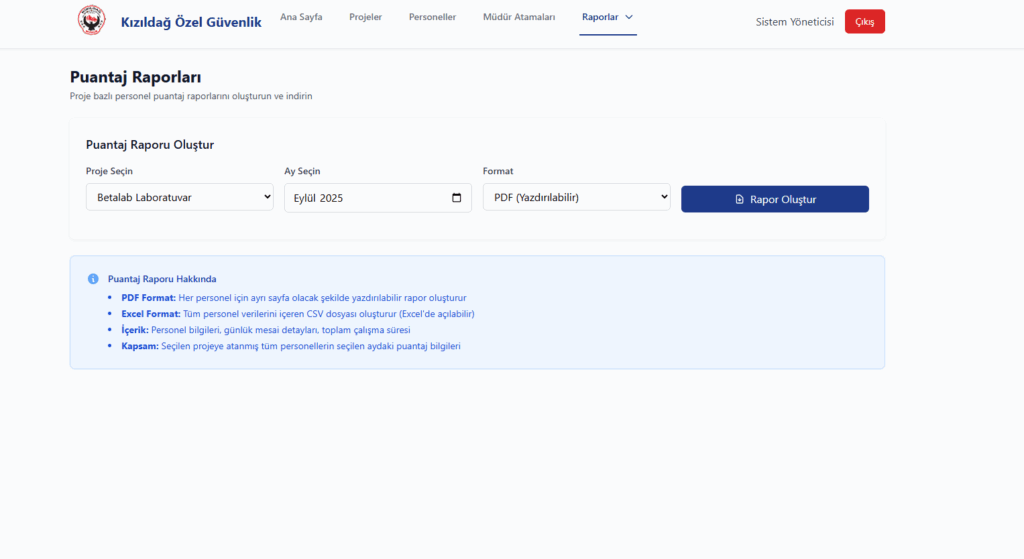Open the calendar picker icon in month field

click(457, 198)
